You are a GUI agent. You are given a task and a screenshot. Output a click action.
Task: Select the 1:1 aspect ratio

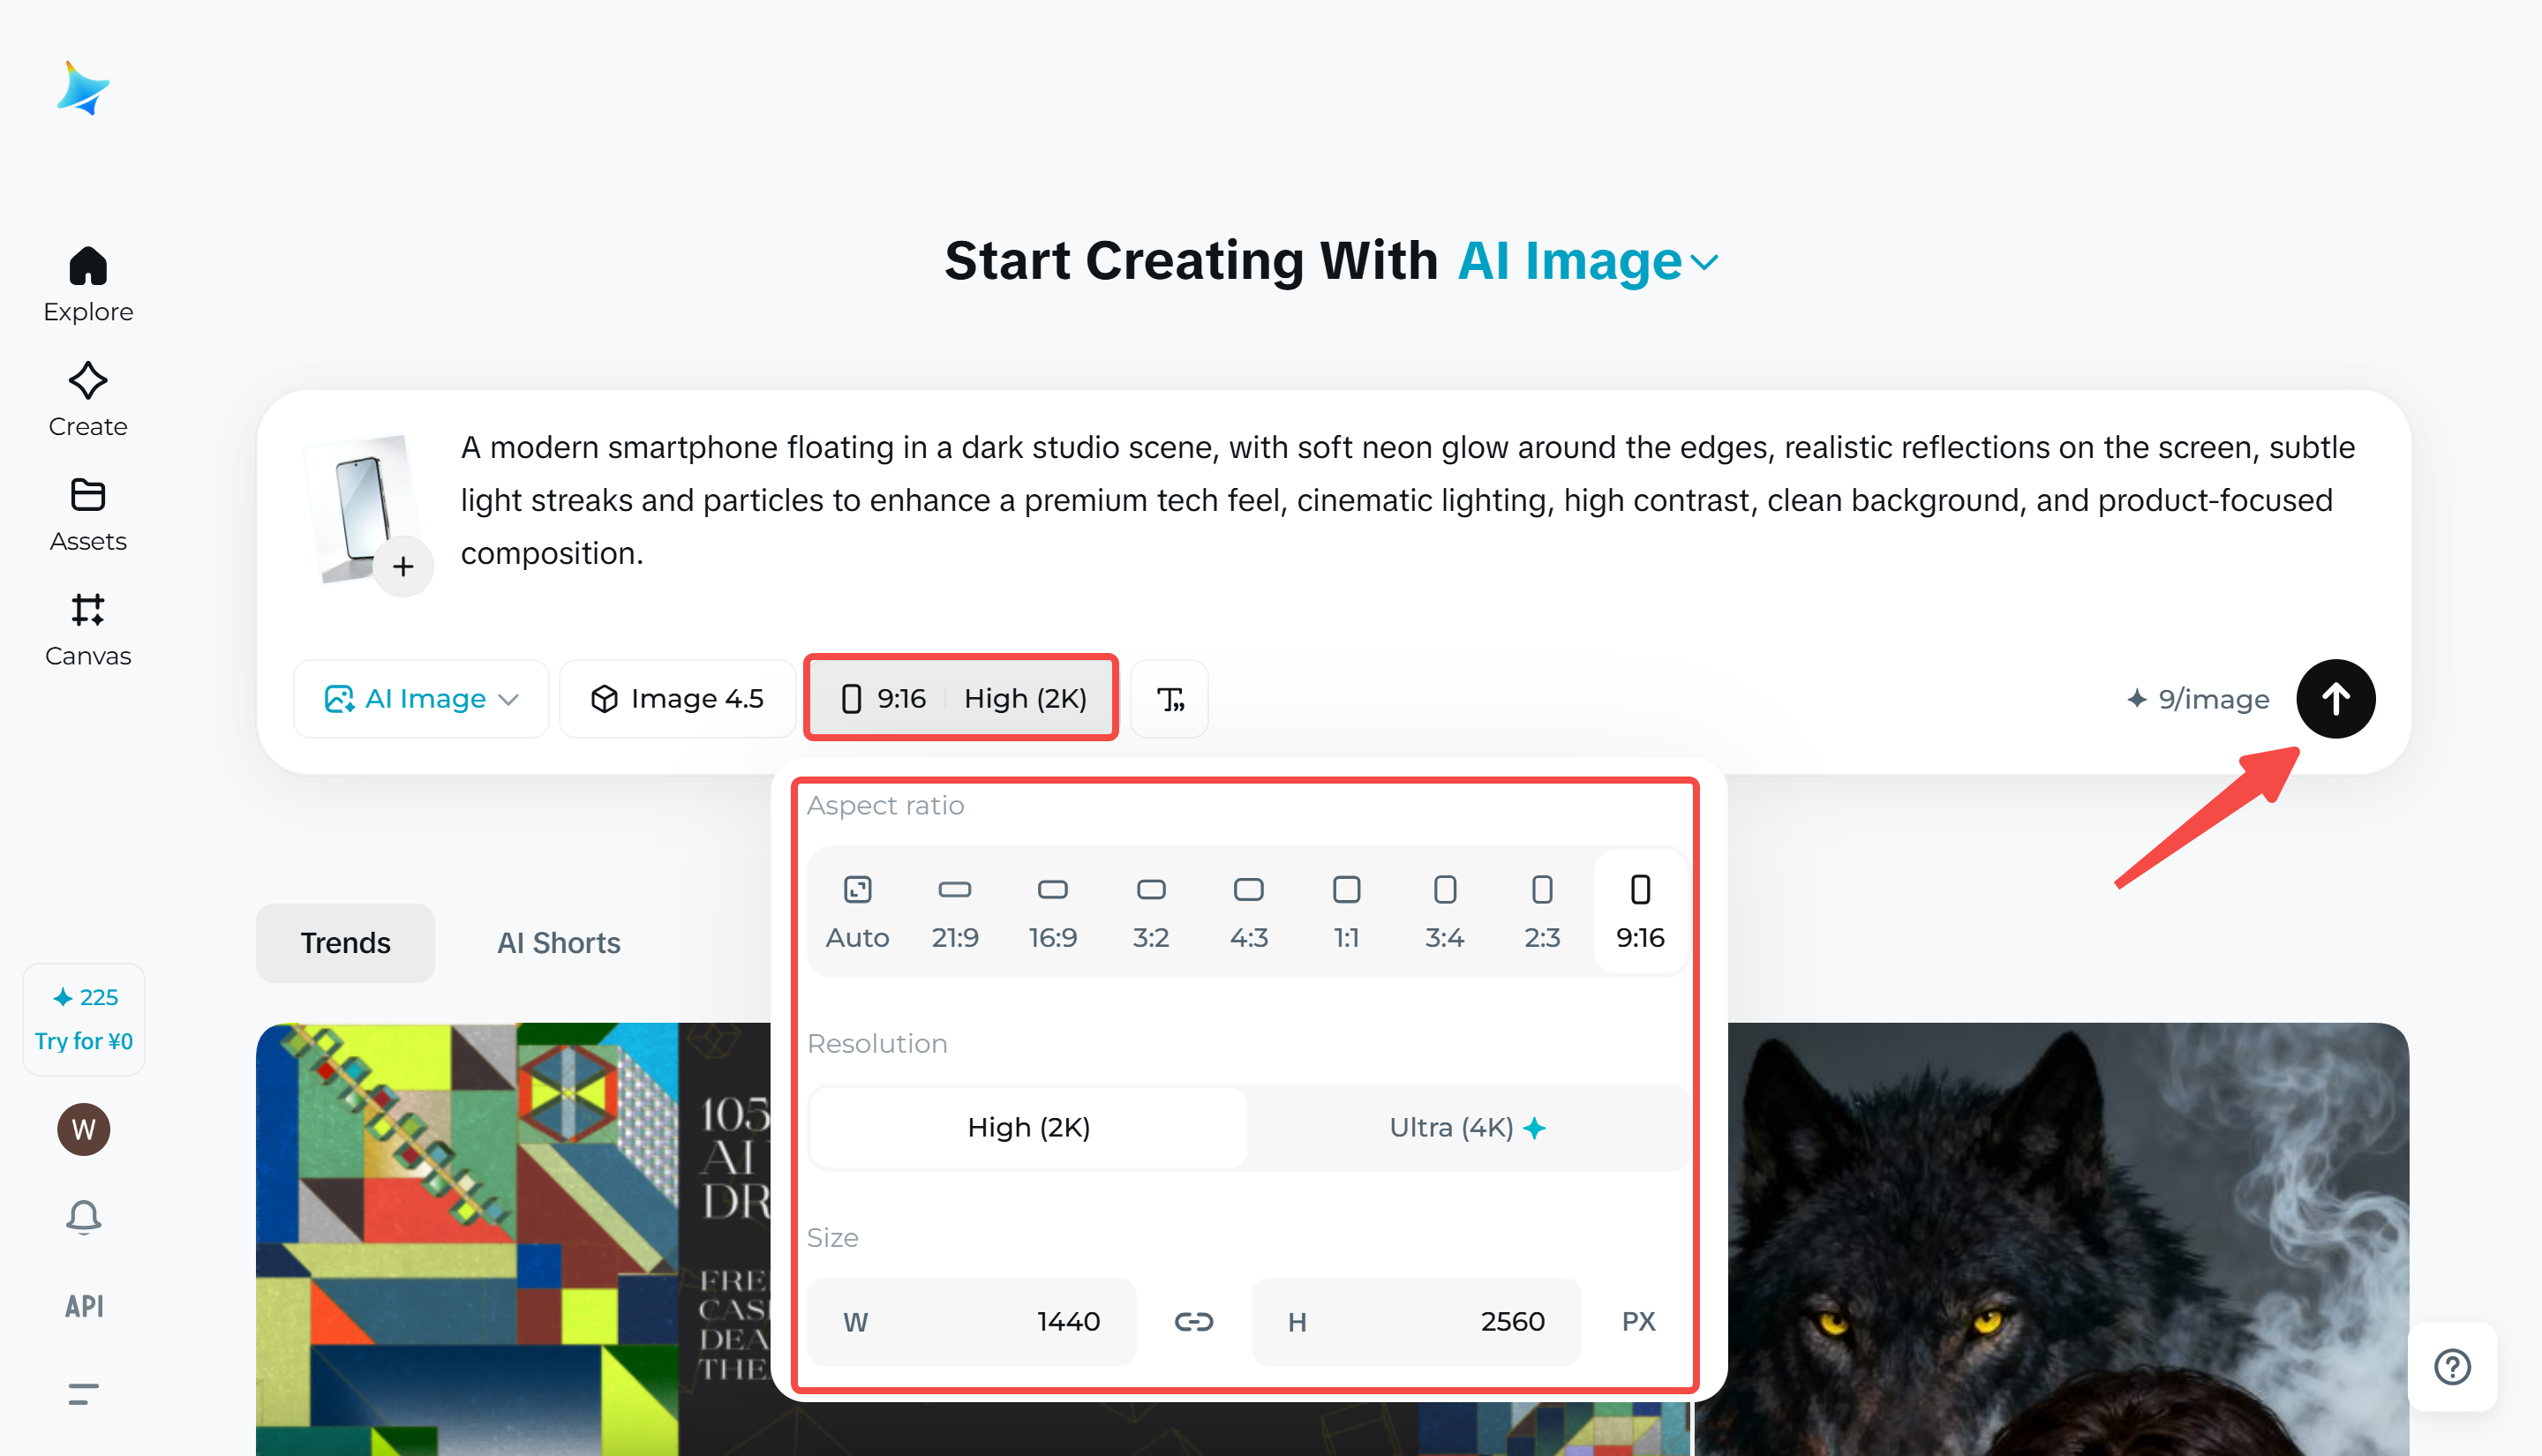(x=1346, y=910)
